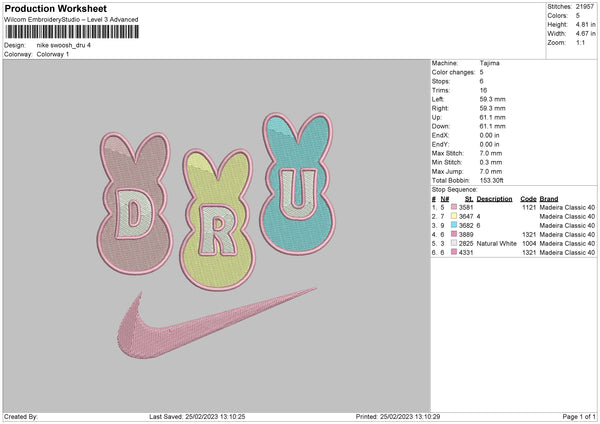Click the pink bunny with letter D
Screen dimensions: 600x424
pos(134,204)
